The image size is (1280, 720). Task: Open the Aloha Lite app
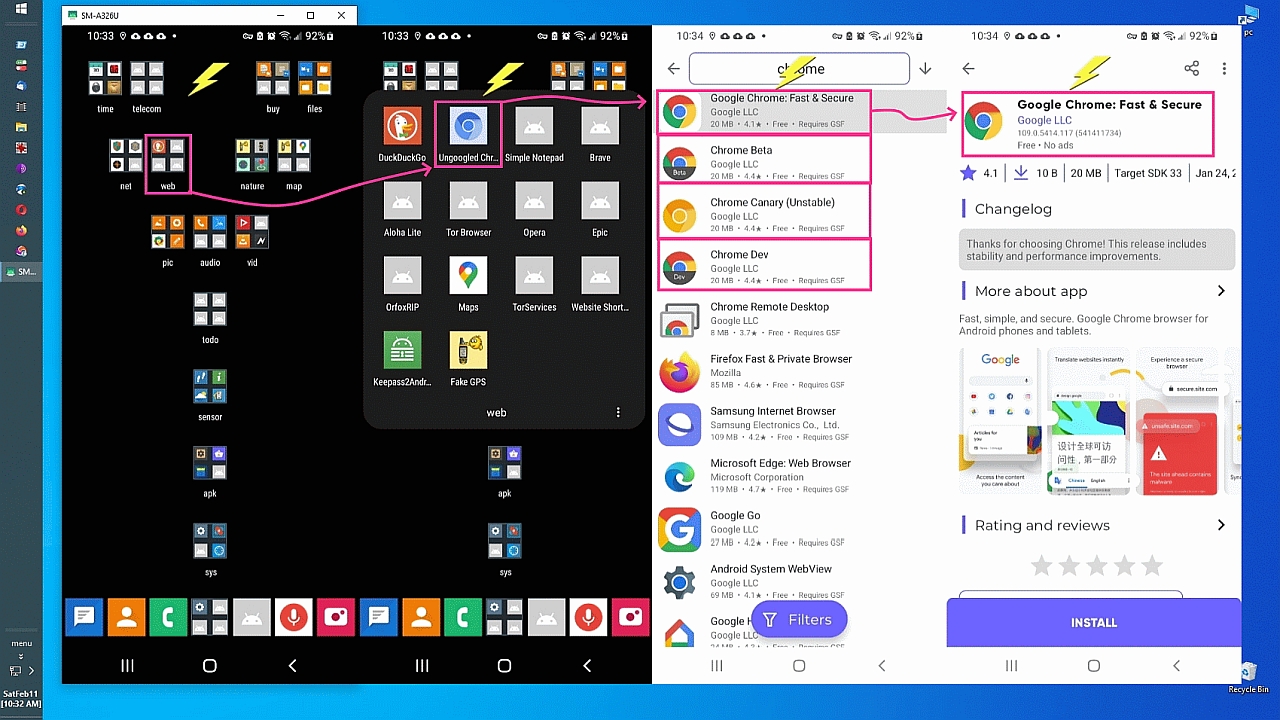coord(402,210)
